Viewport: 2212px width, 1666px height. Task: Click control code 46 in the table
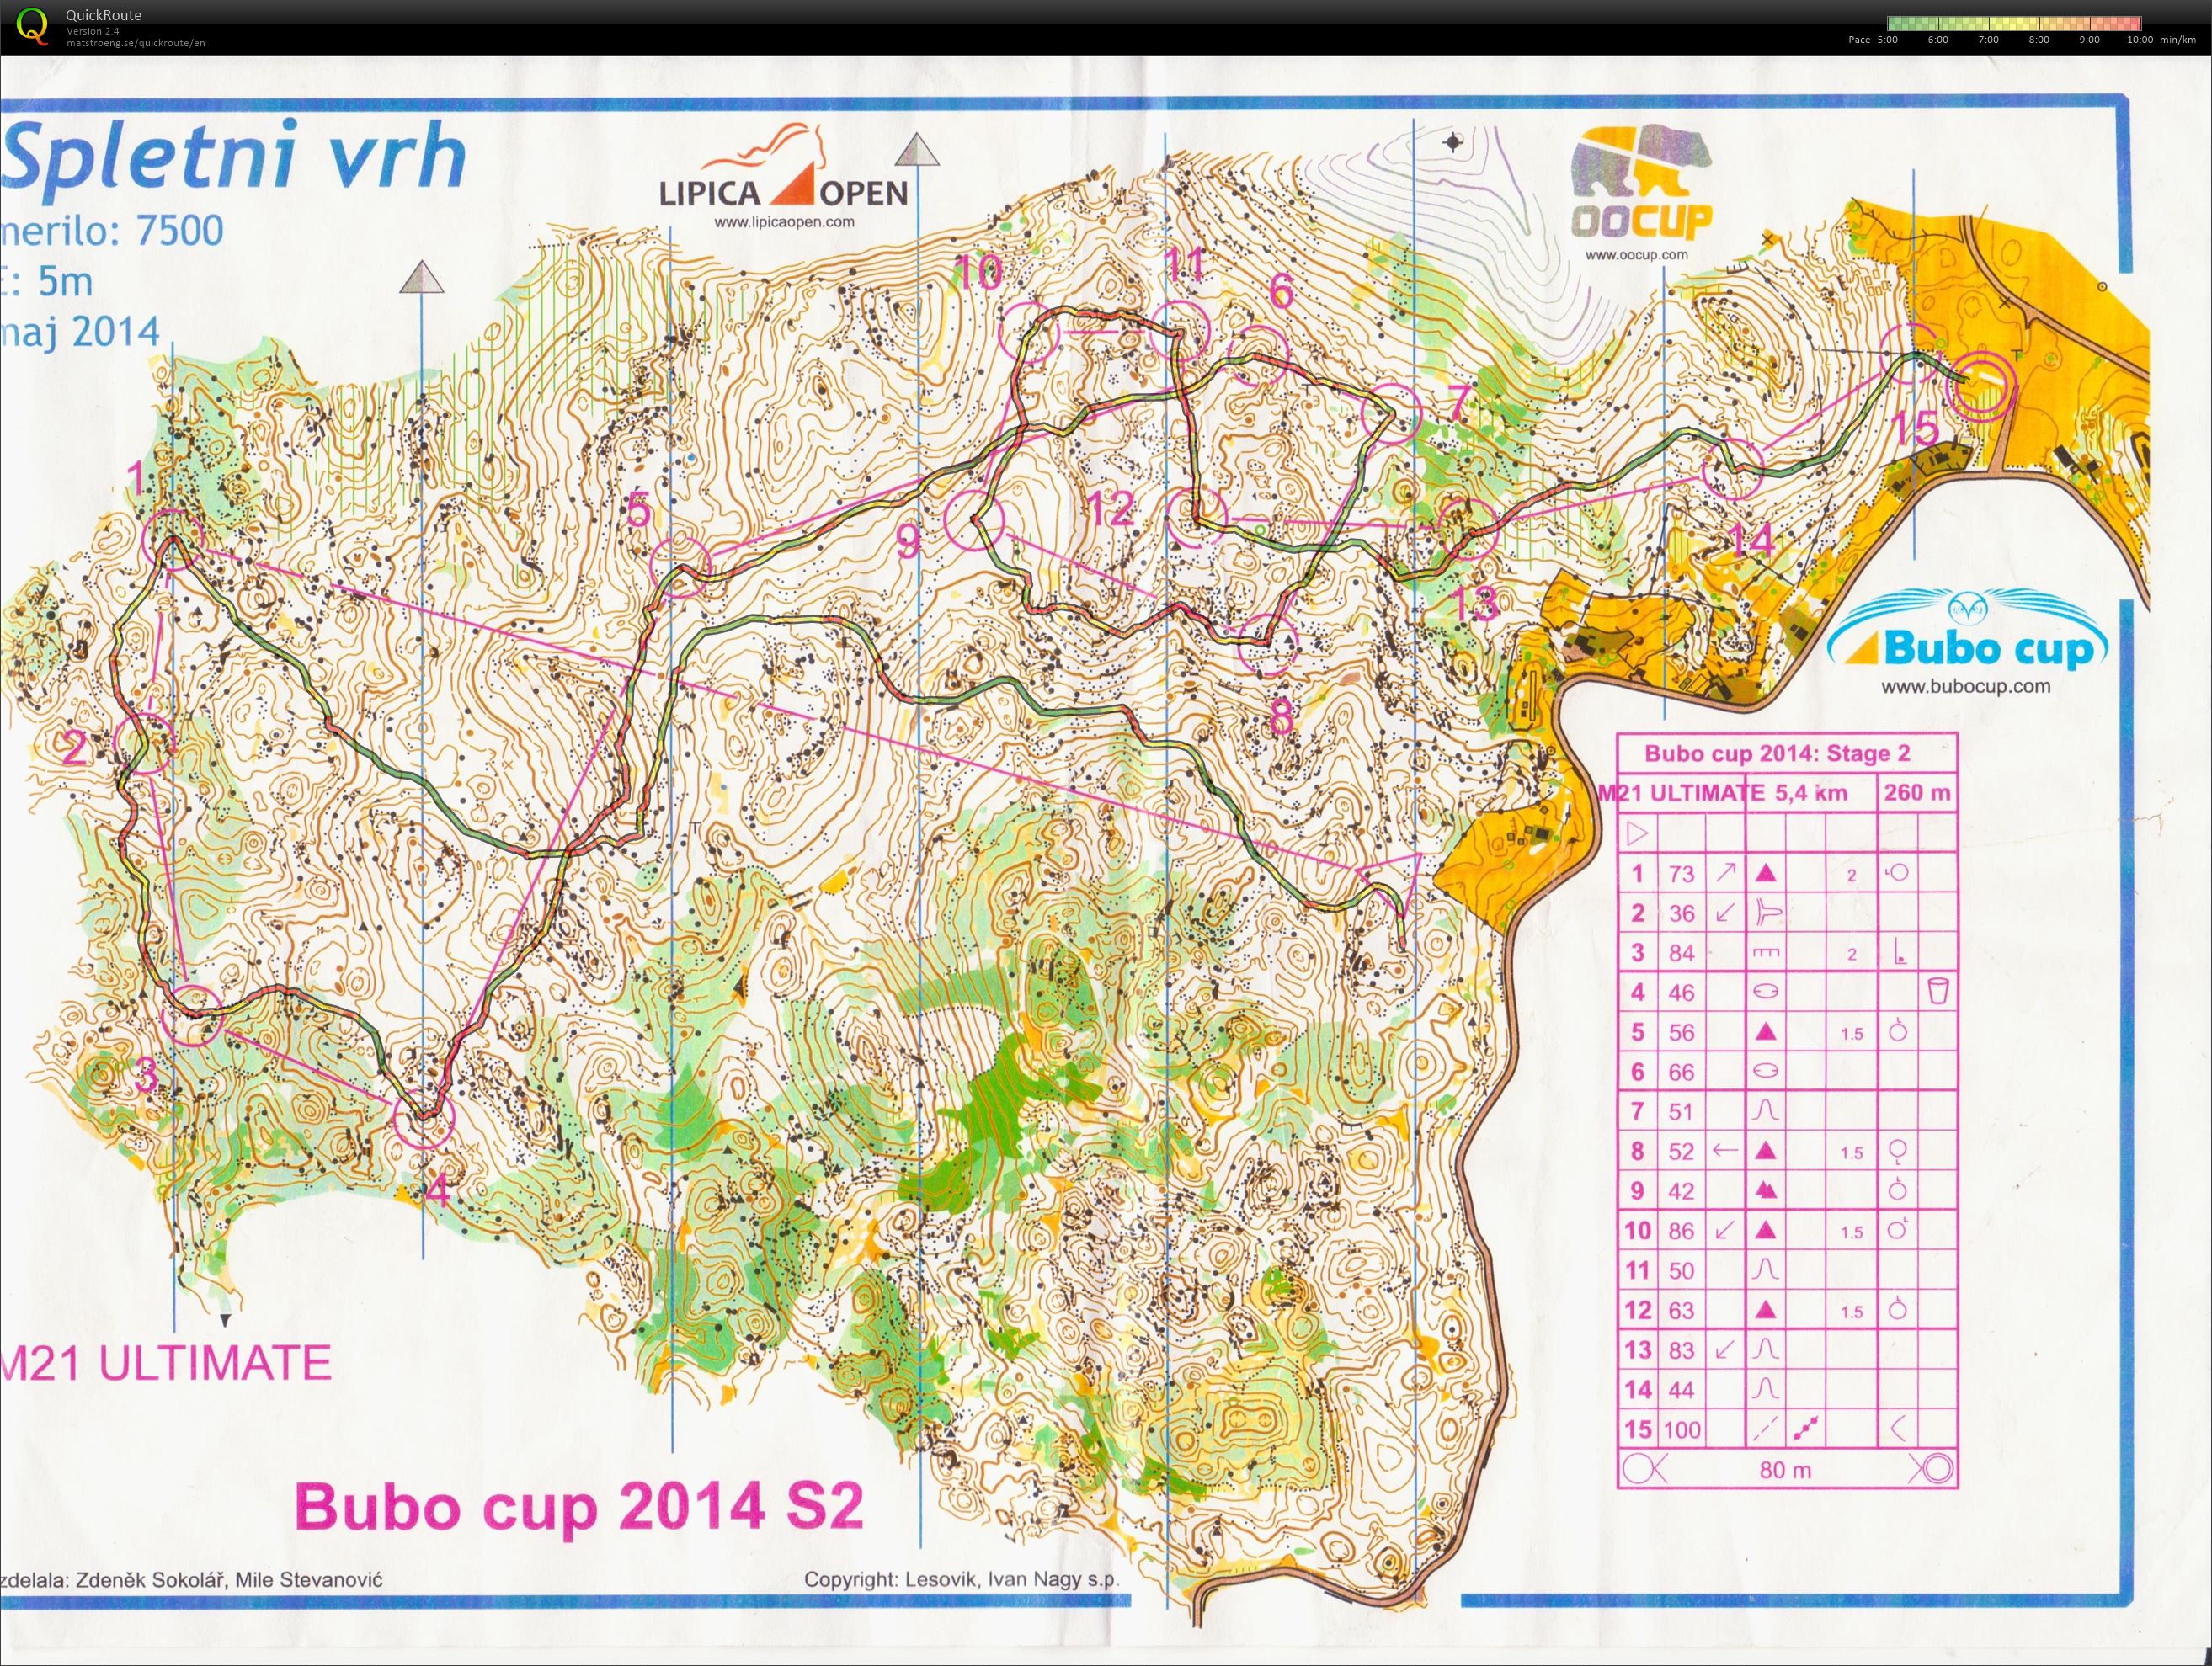tap(1681, 993)
